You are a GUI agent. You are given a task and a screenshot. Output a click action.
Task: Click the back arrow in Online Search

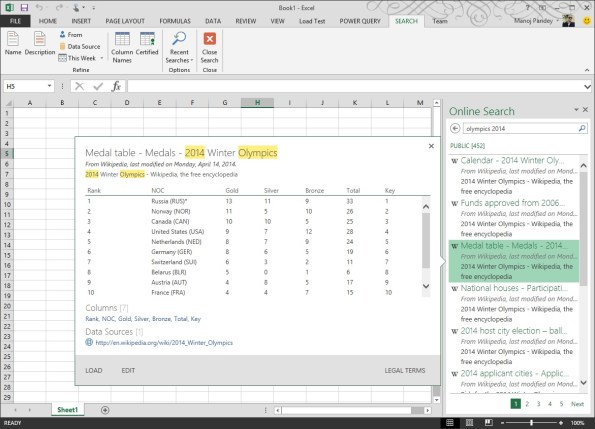tap(455, 129)
